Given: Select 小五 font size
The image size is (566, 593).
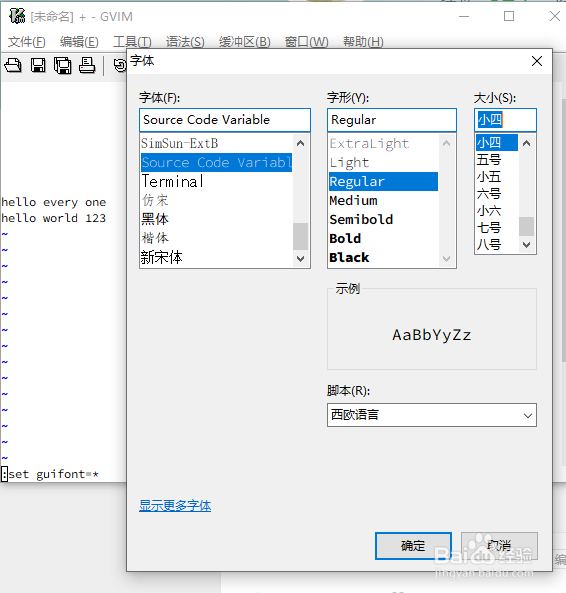Looking at the screenshot, I should (496, 177).
